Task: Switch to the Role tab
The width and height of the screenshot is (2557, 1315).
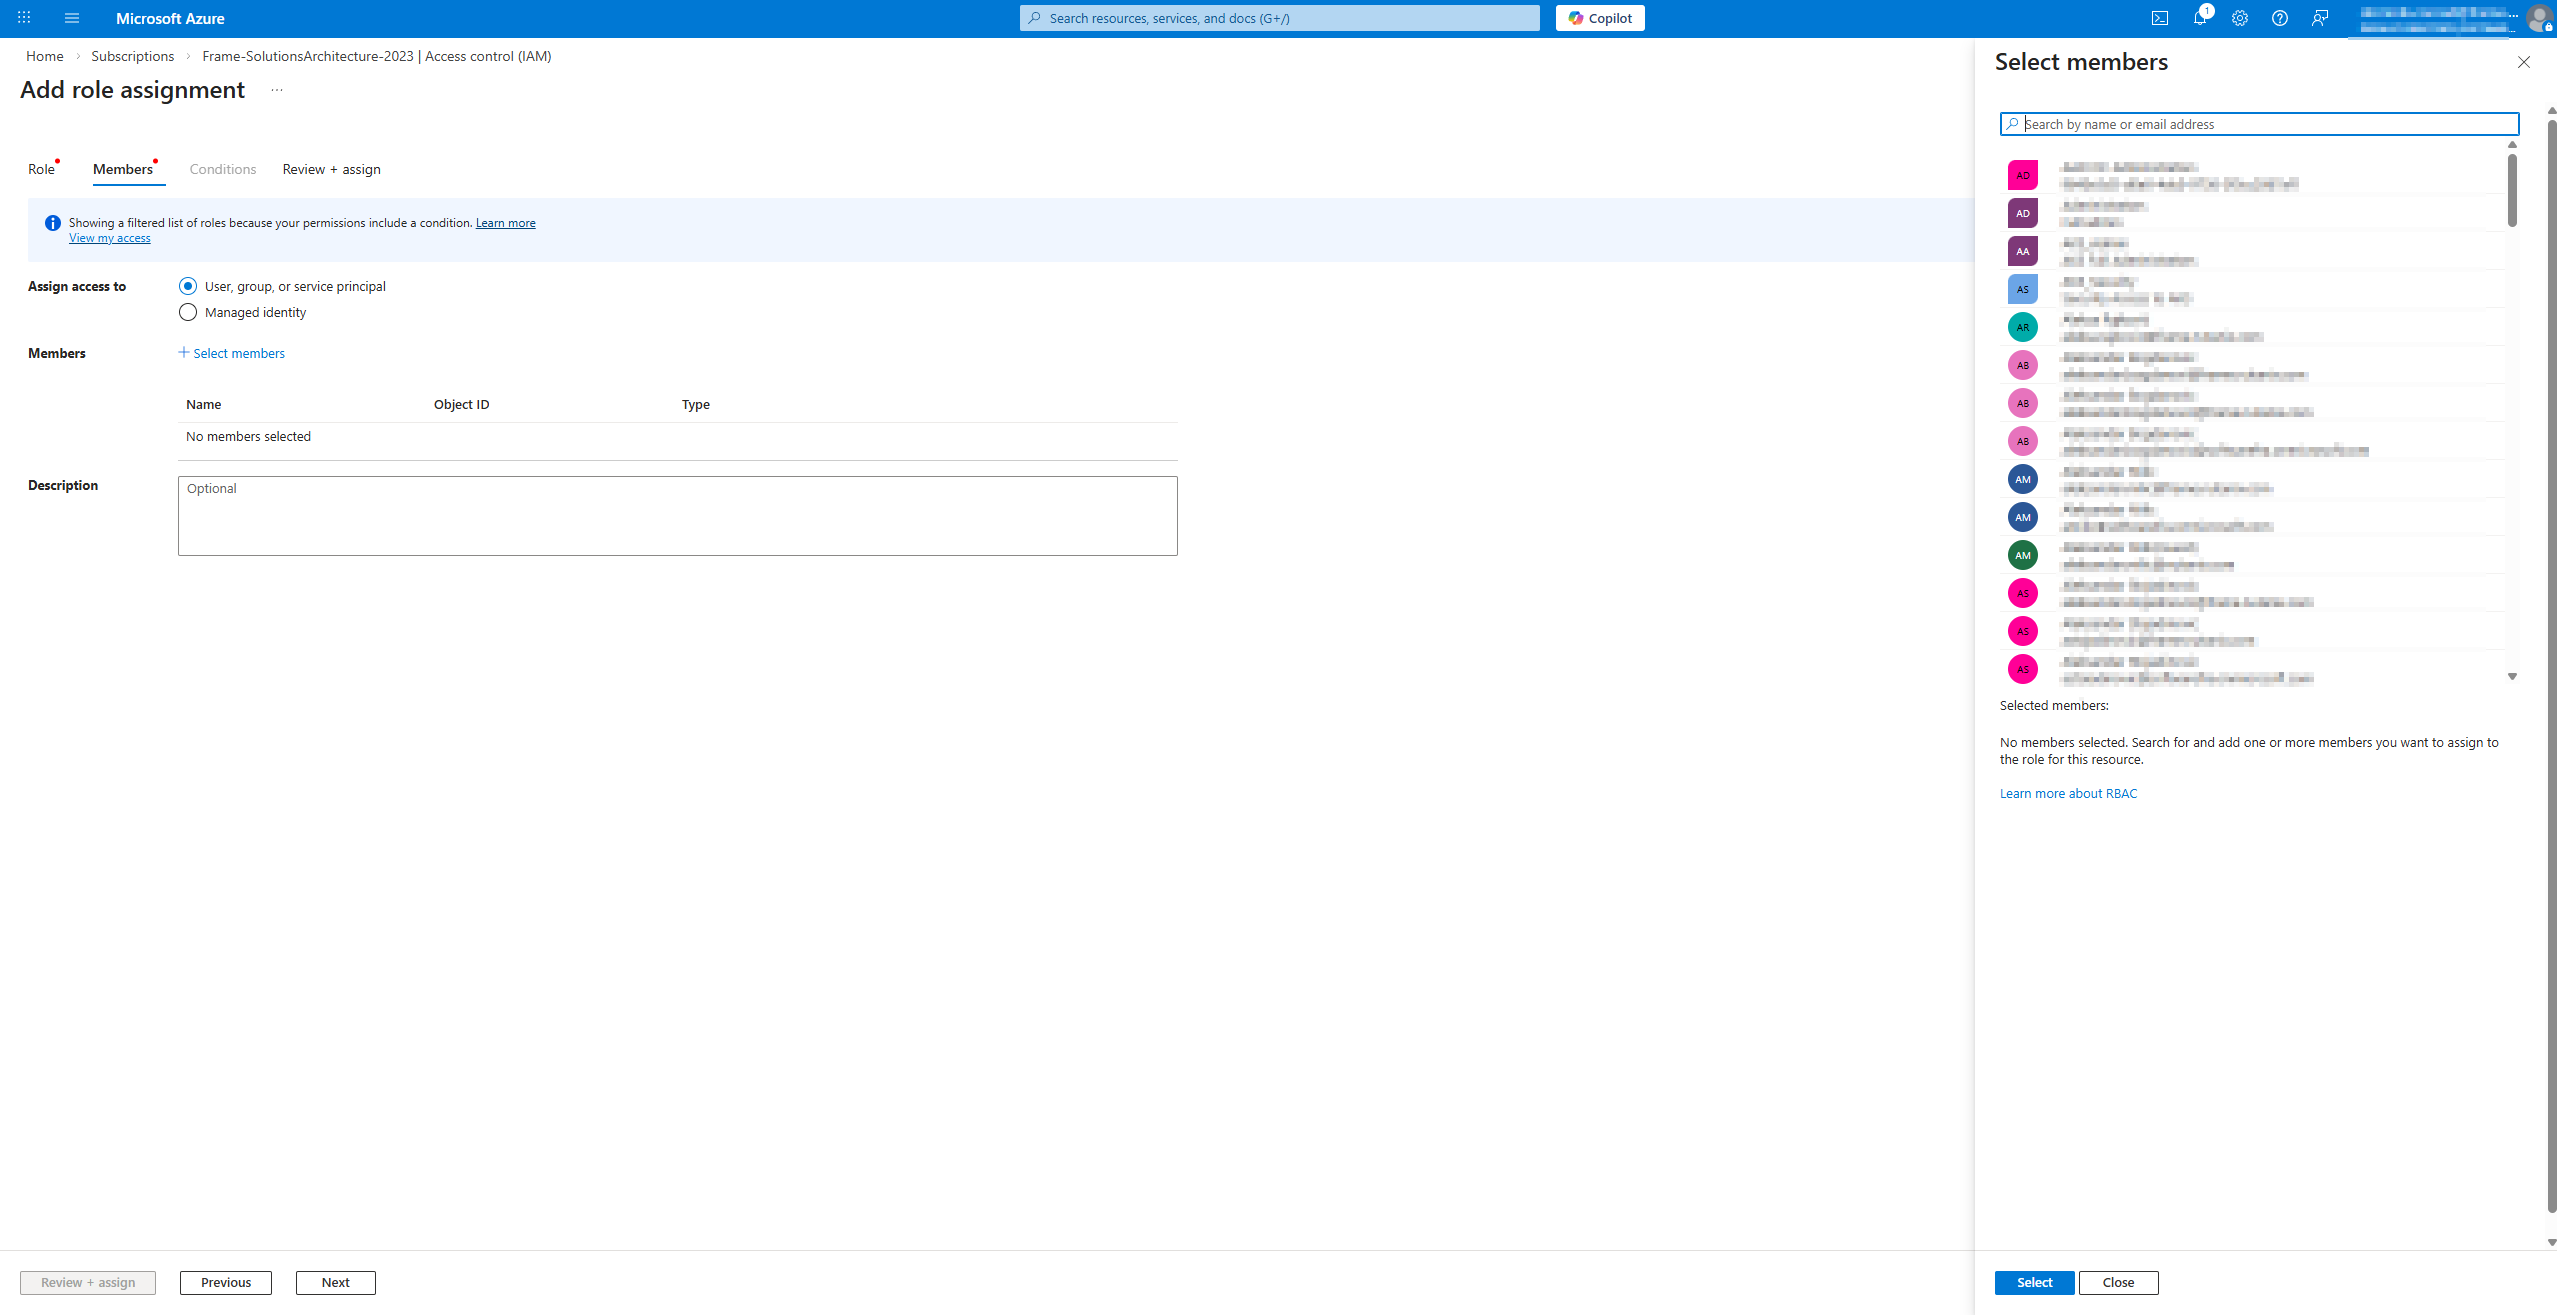Action: click(41, 169)
